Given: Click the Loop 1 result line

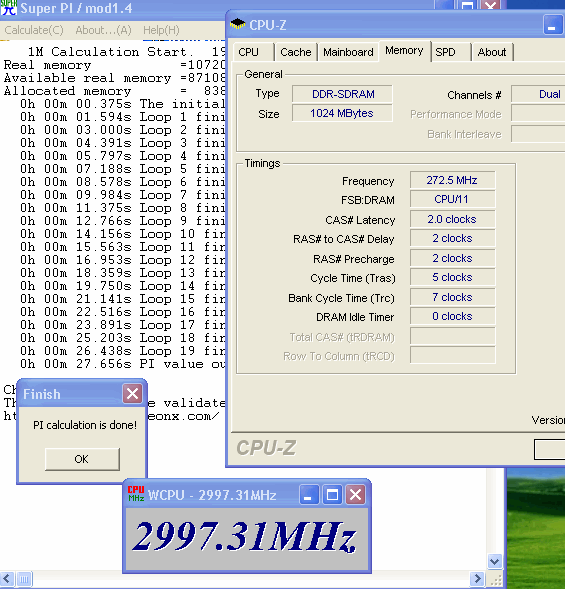Looking at the screenshot, I should click(122, 117).
